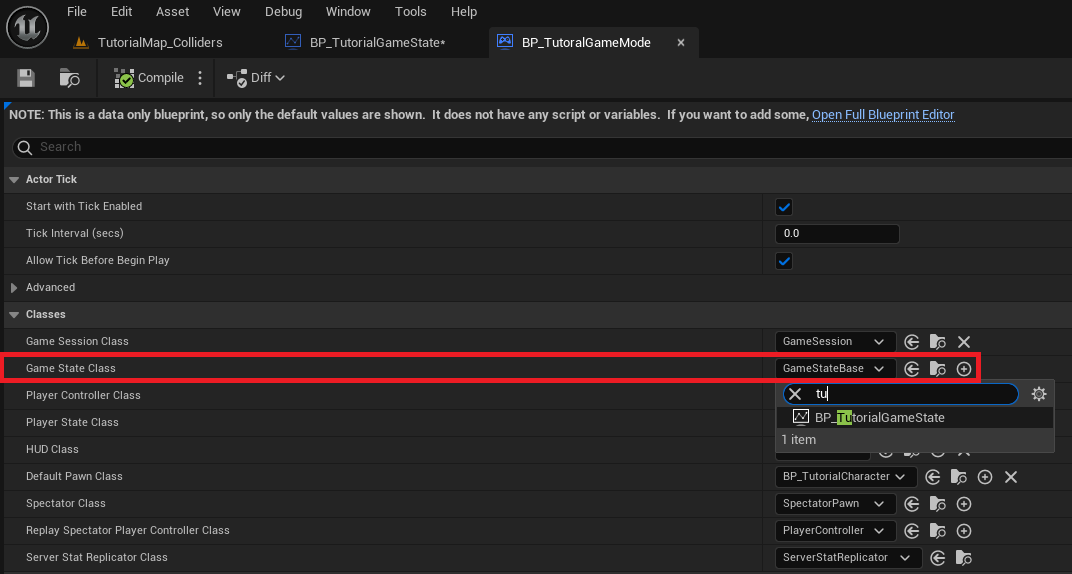Use selected asset for Game Session Class
The width and height of the screenshot is (1072, 574).
click(911, 342)
